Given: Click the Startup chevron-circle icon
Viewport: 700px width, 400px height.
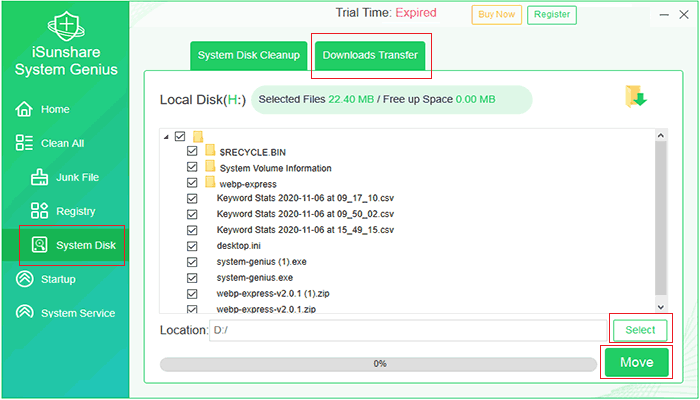Looking at the screenshot, I should pyautogui.click(x=24, y=279).
